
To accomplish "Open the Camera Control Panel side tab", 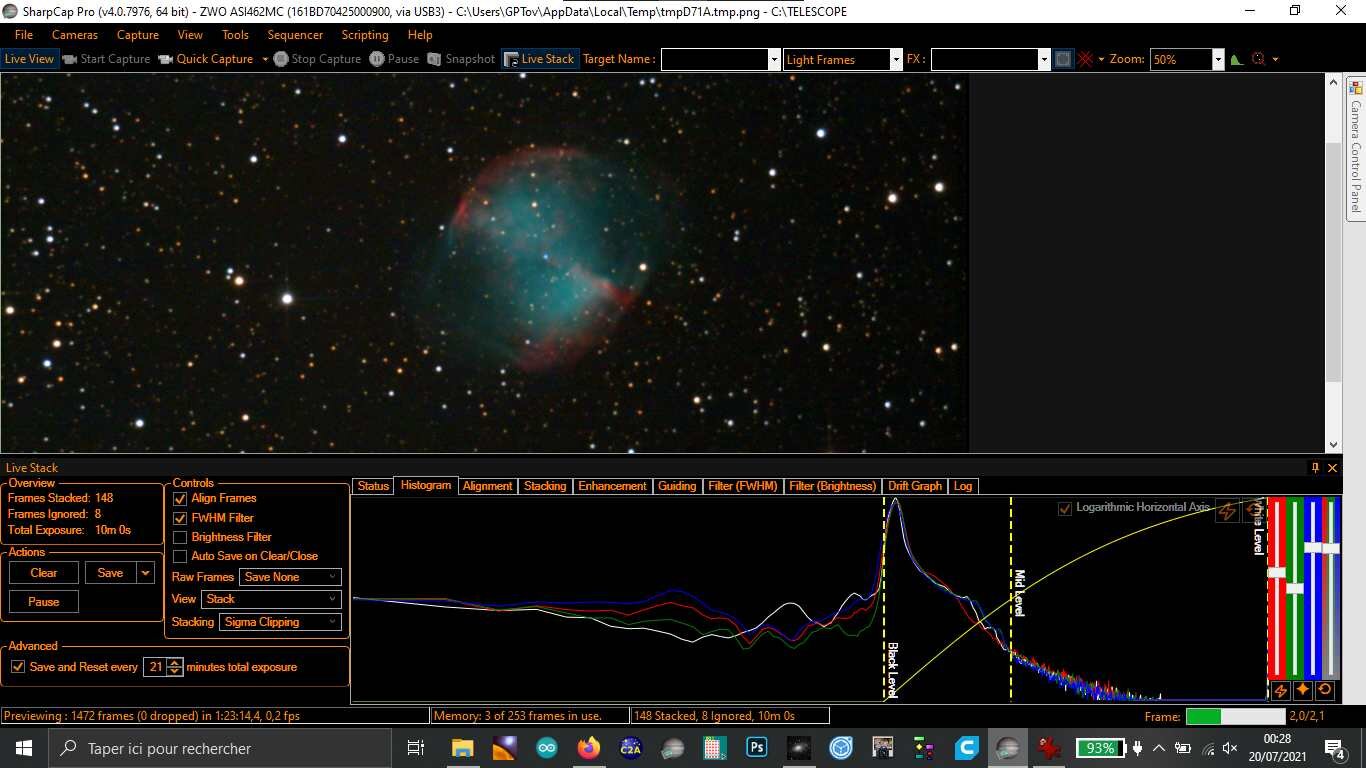I will coord(1356,147).
